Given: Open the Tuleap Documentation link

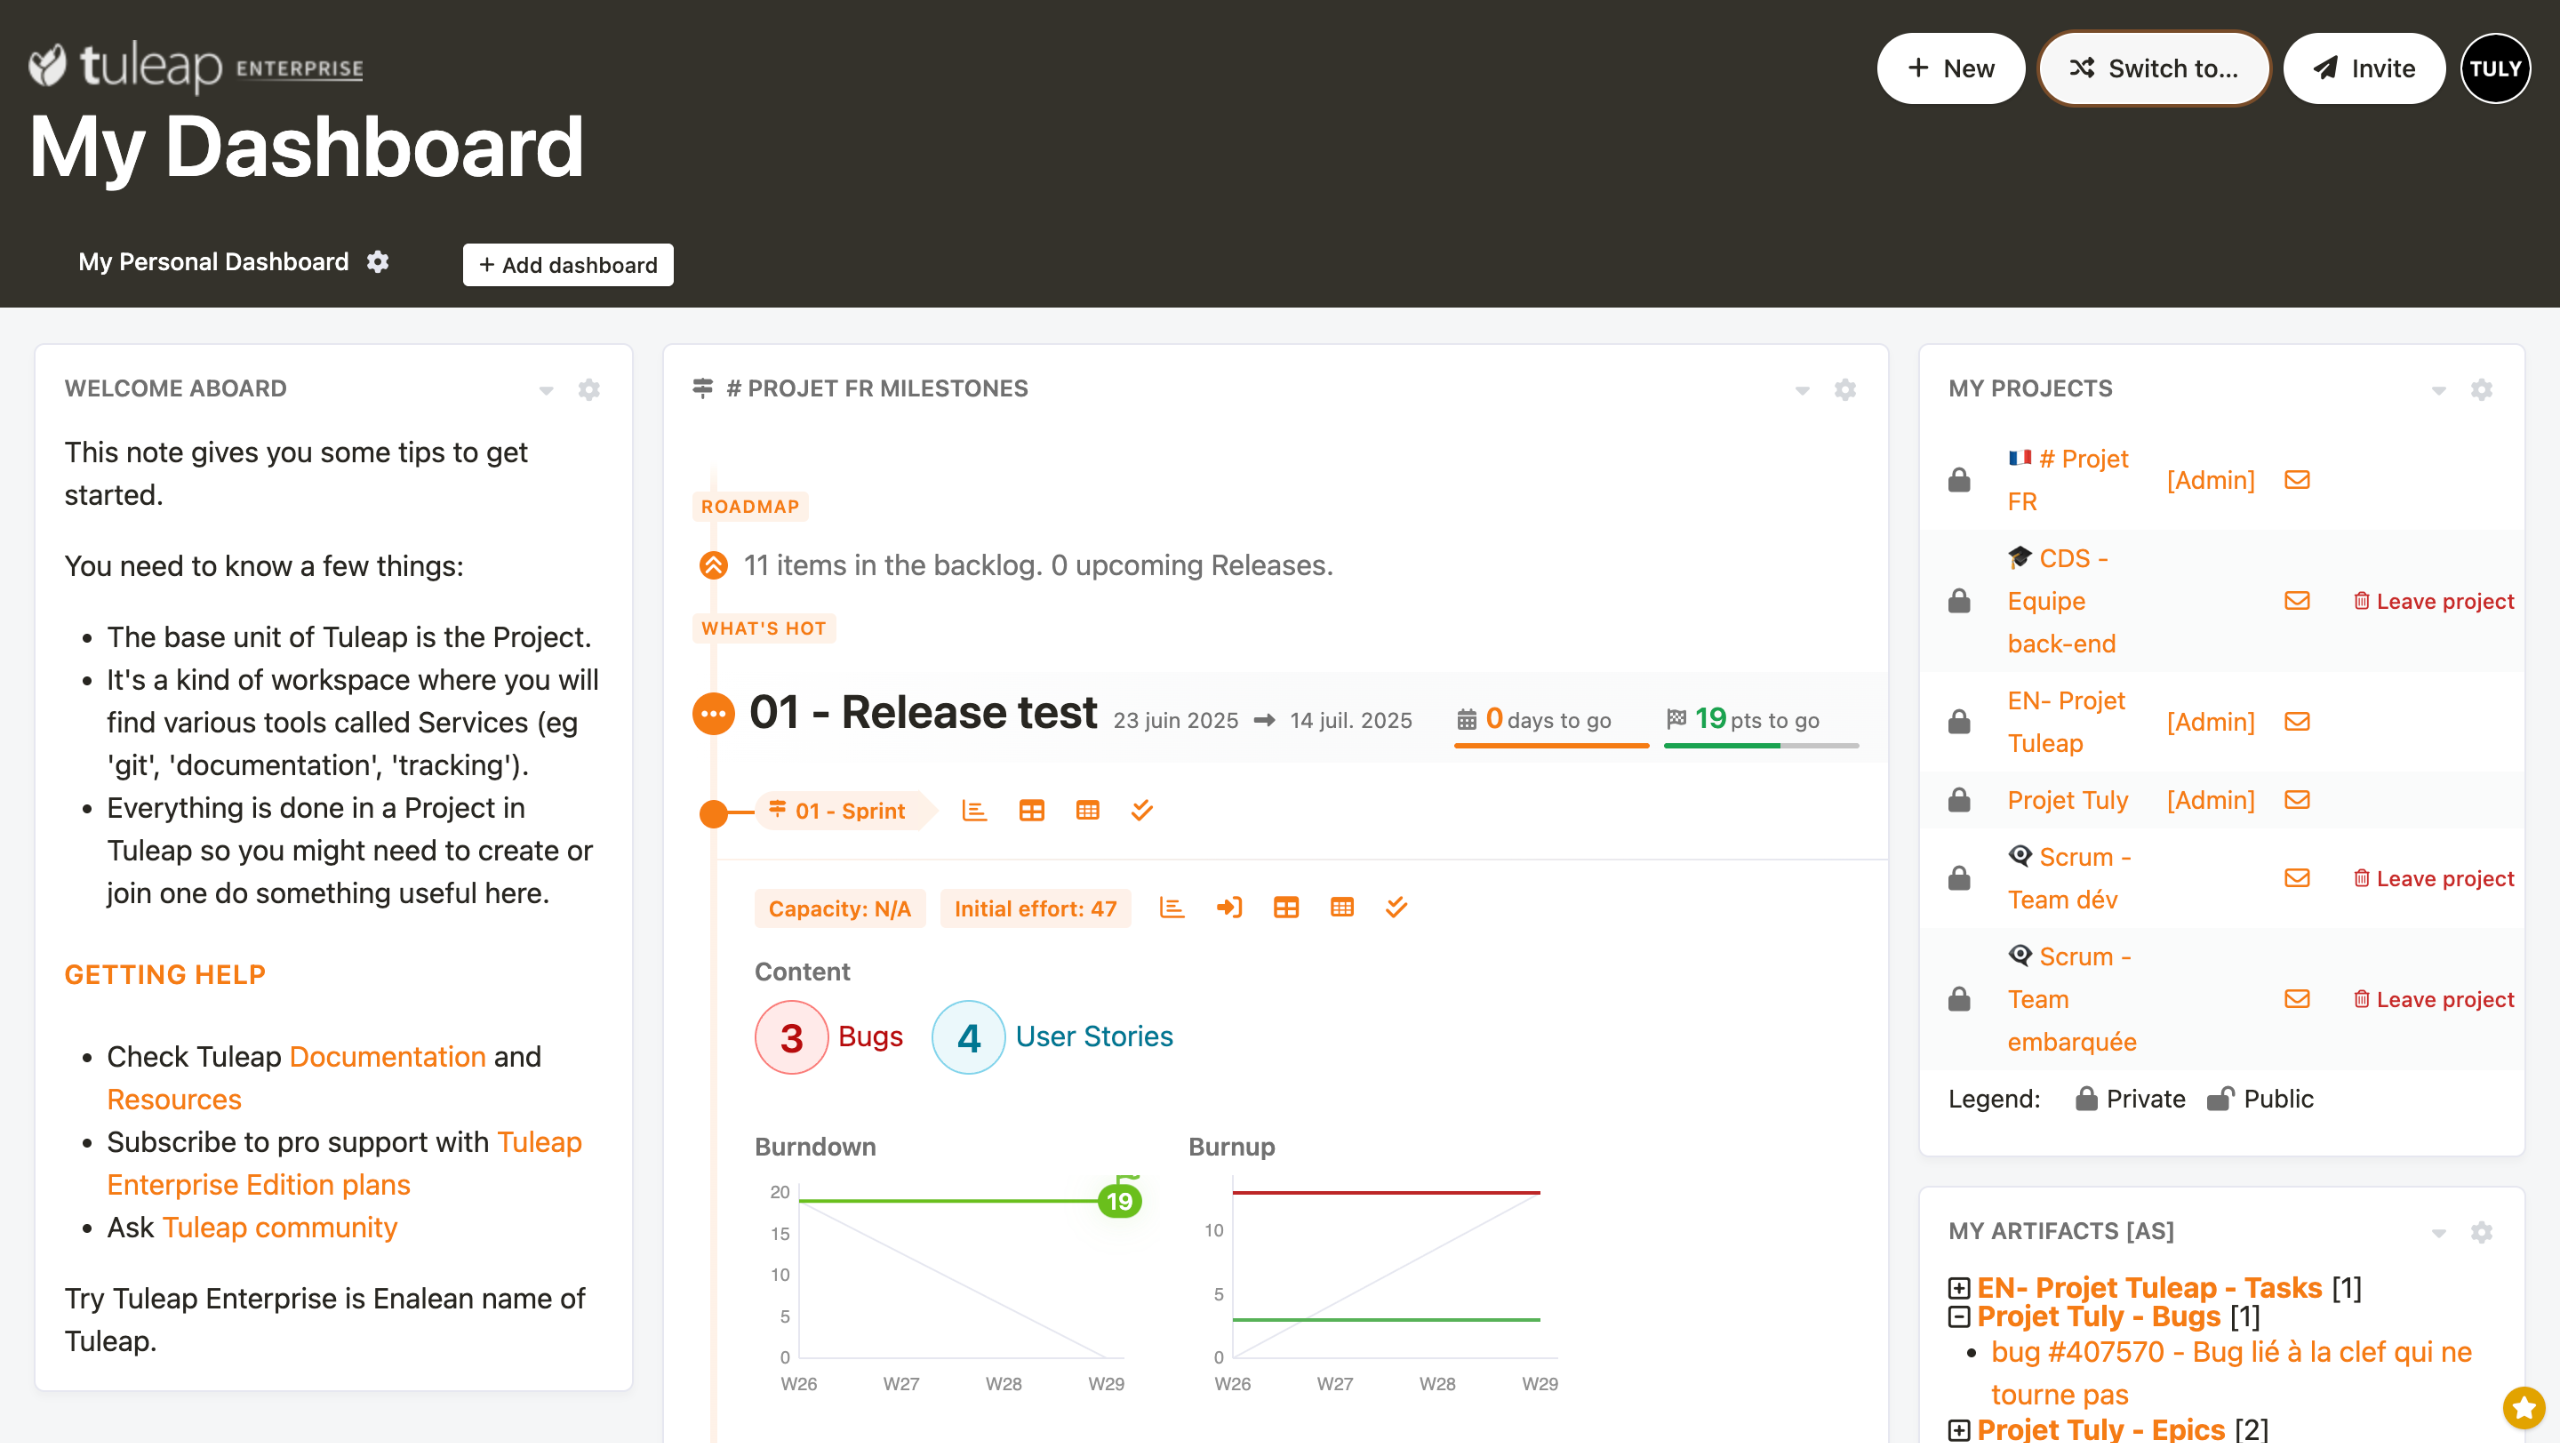Looking at the screenshot, I should click(x=387, y=1056).
